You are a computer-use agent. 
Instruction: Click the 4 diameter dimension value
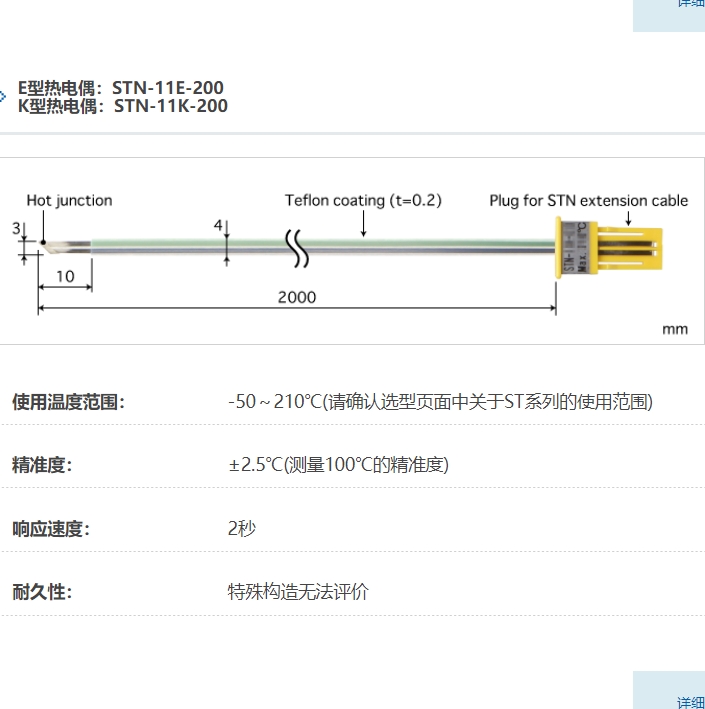(x=218, y=225)
